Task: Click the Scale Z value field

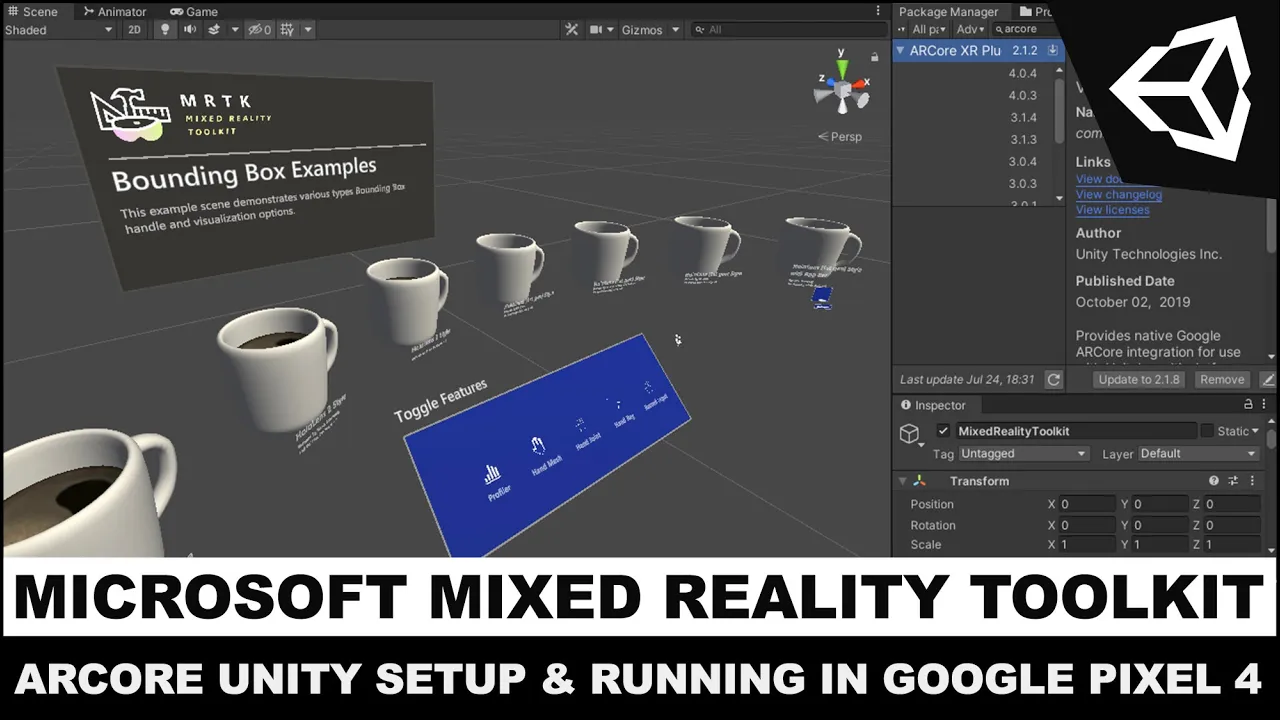Action: pos(1232,545)
